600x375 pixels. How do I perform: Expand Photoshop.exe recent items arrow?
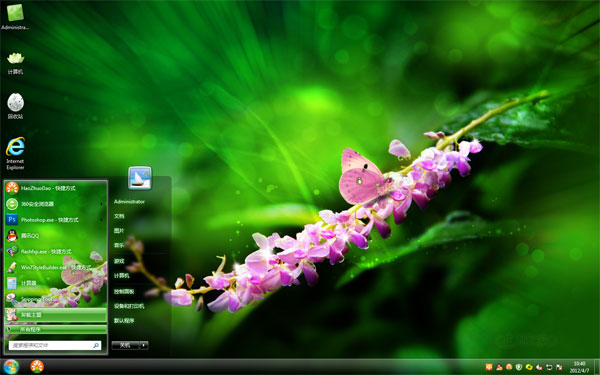coord(101,220)
